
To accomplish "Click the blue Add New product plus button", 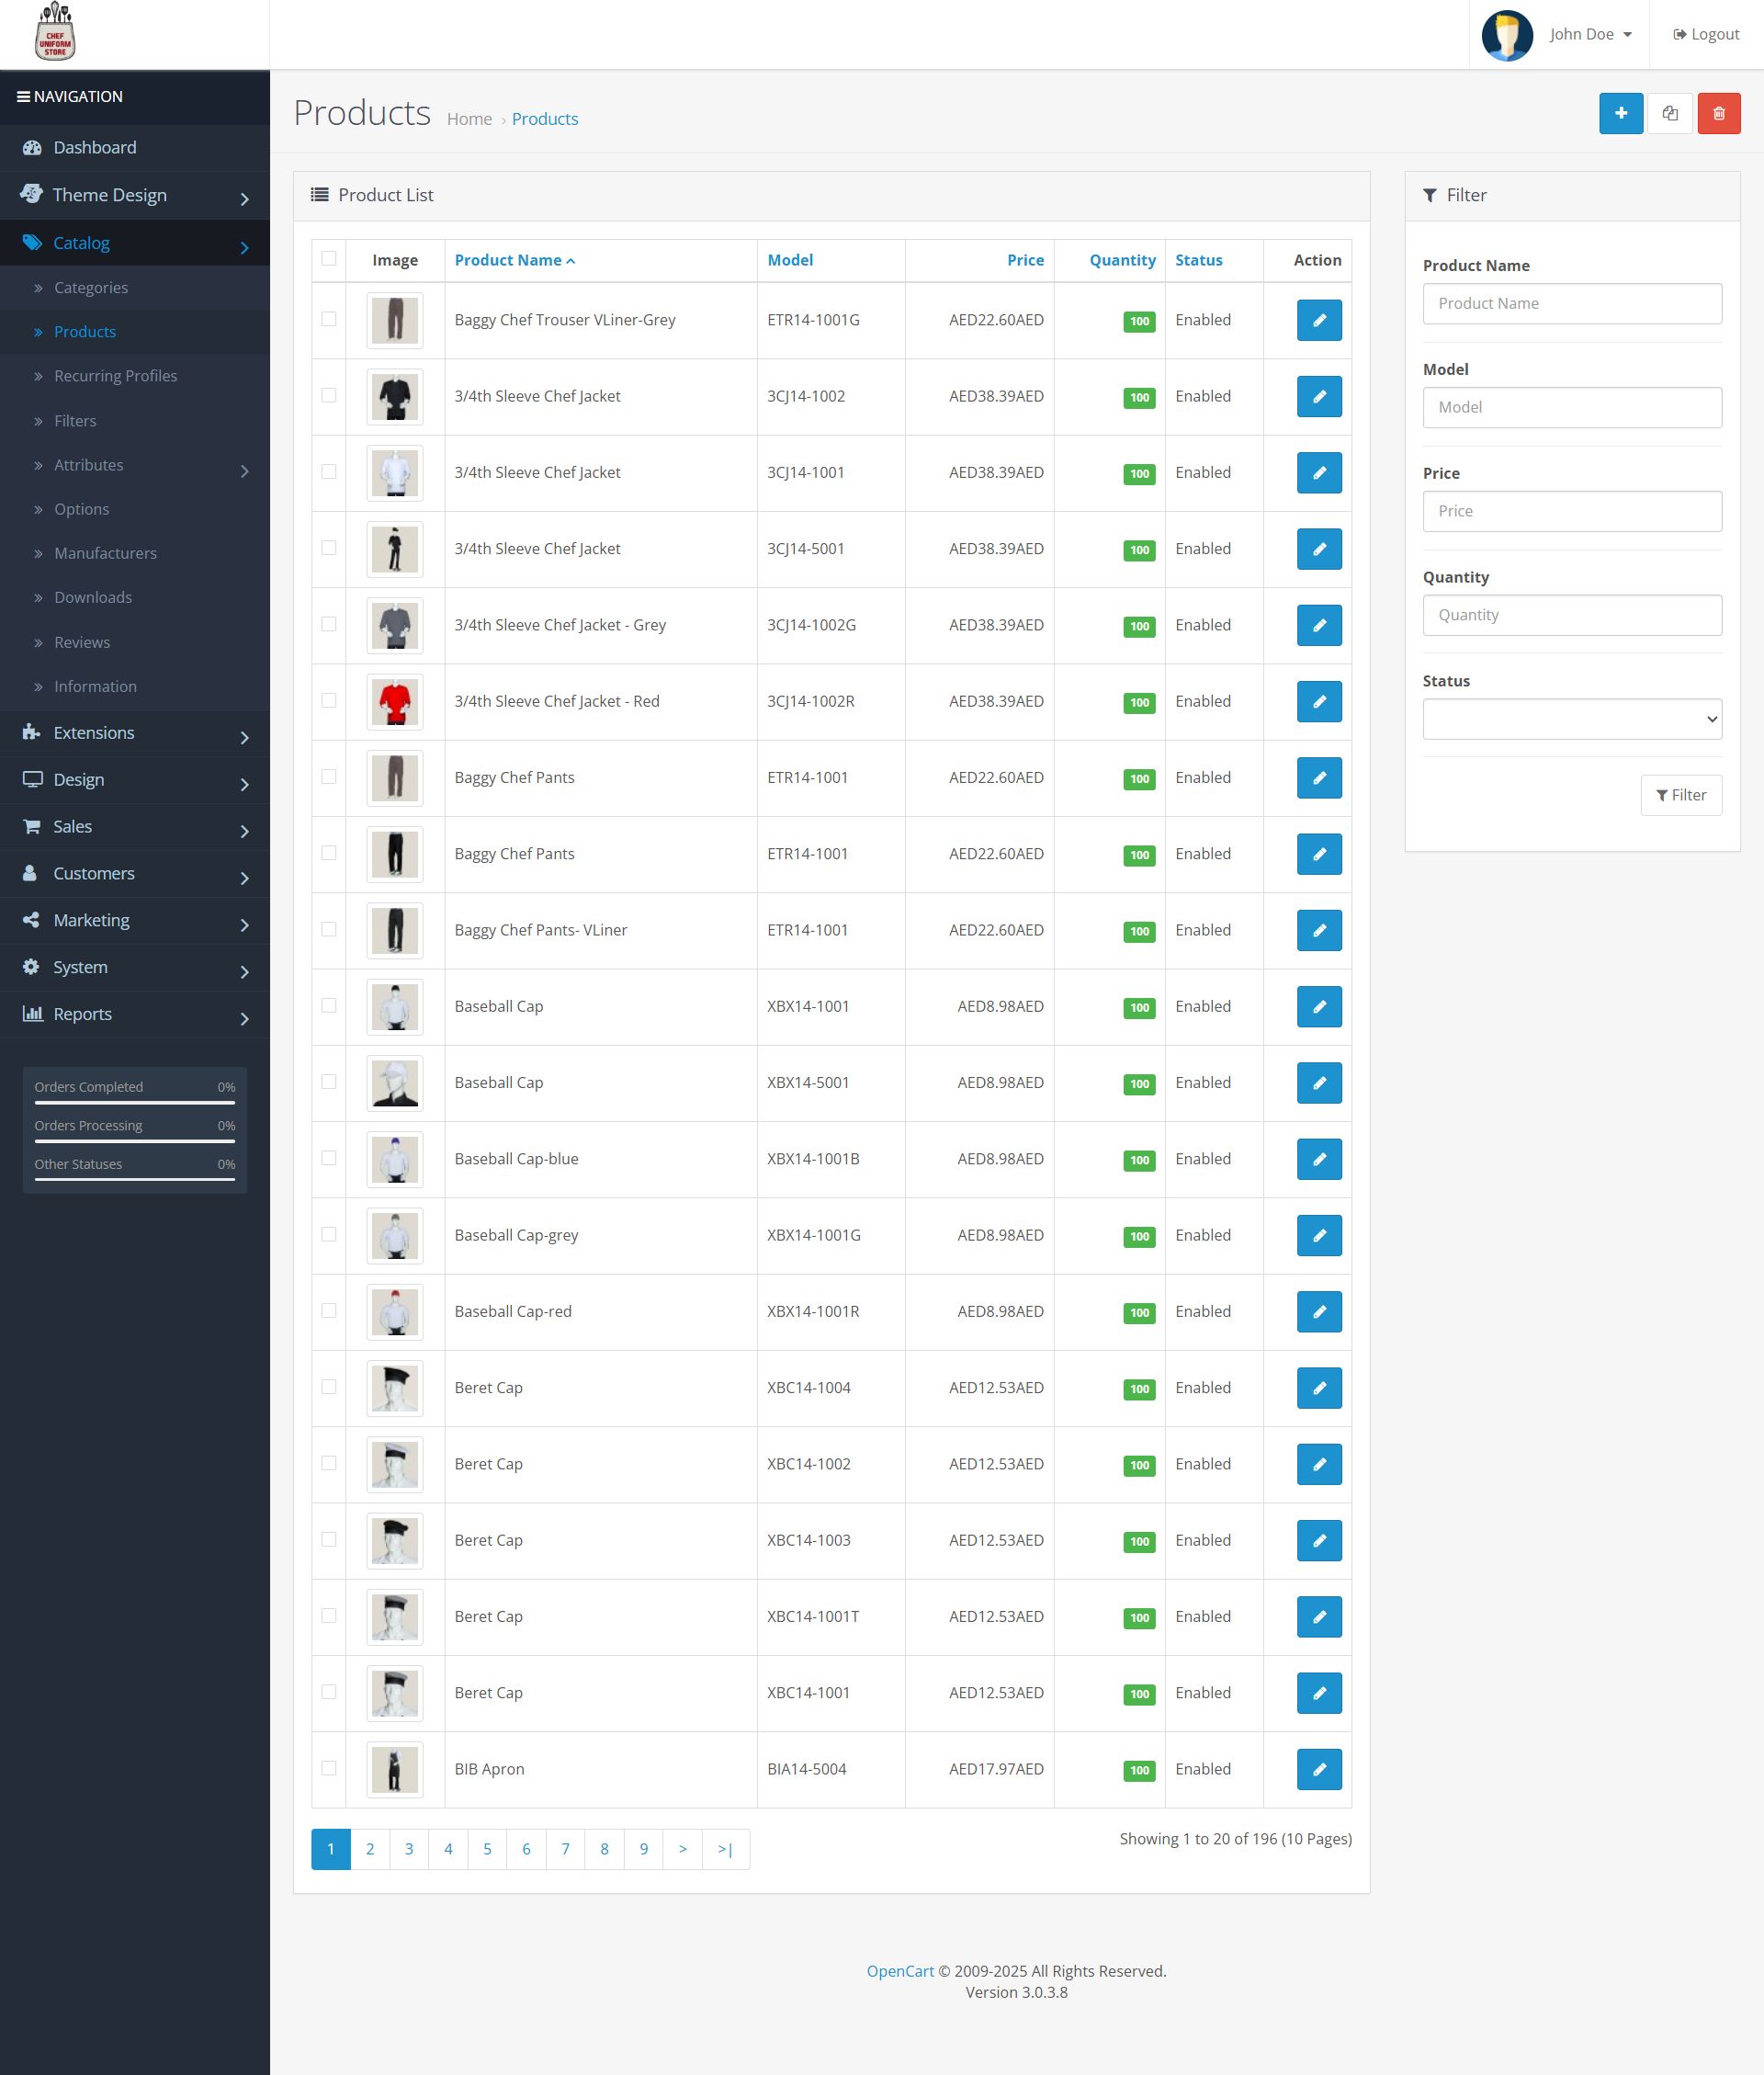I will point(1620,113).
